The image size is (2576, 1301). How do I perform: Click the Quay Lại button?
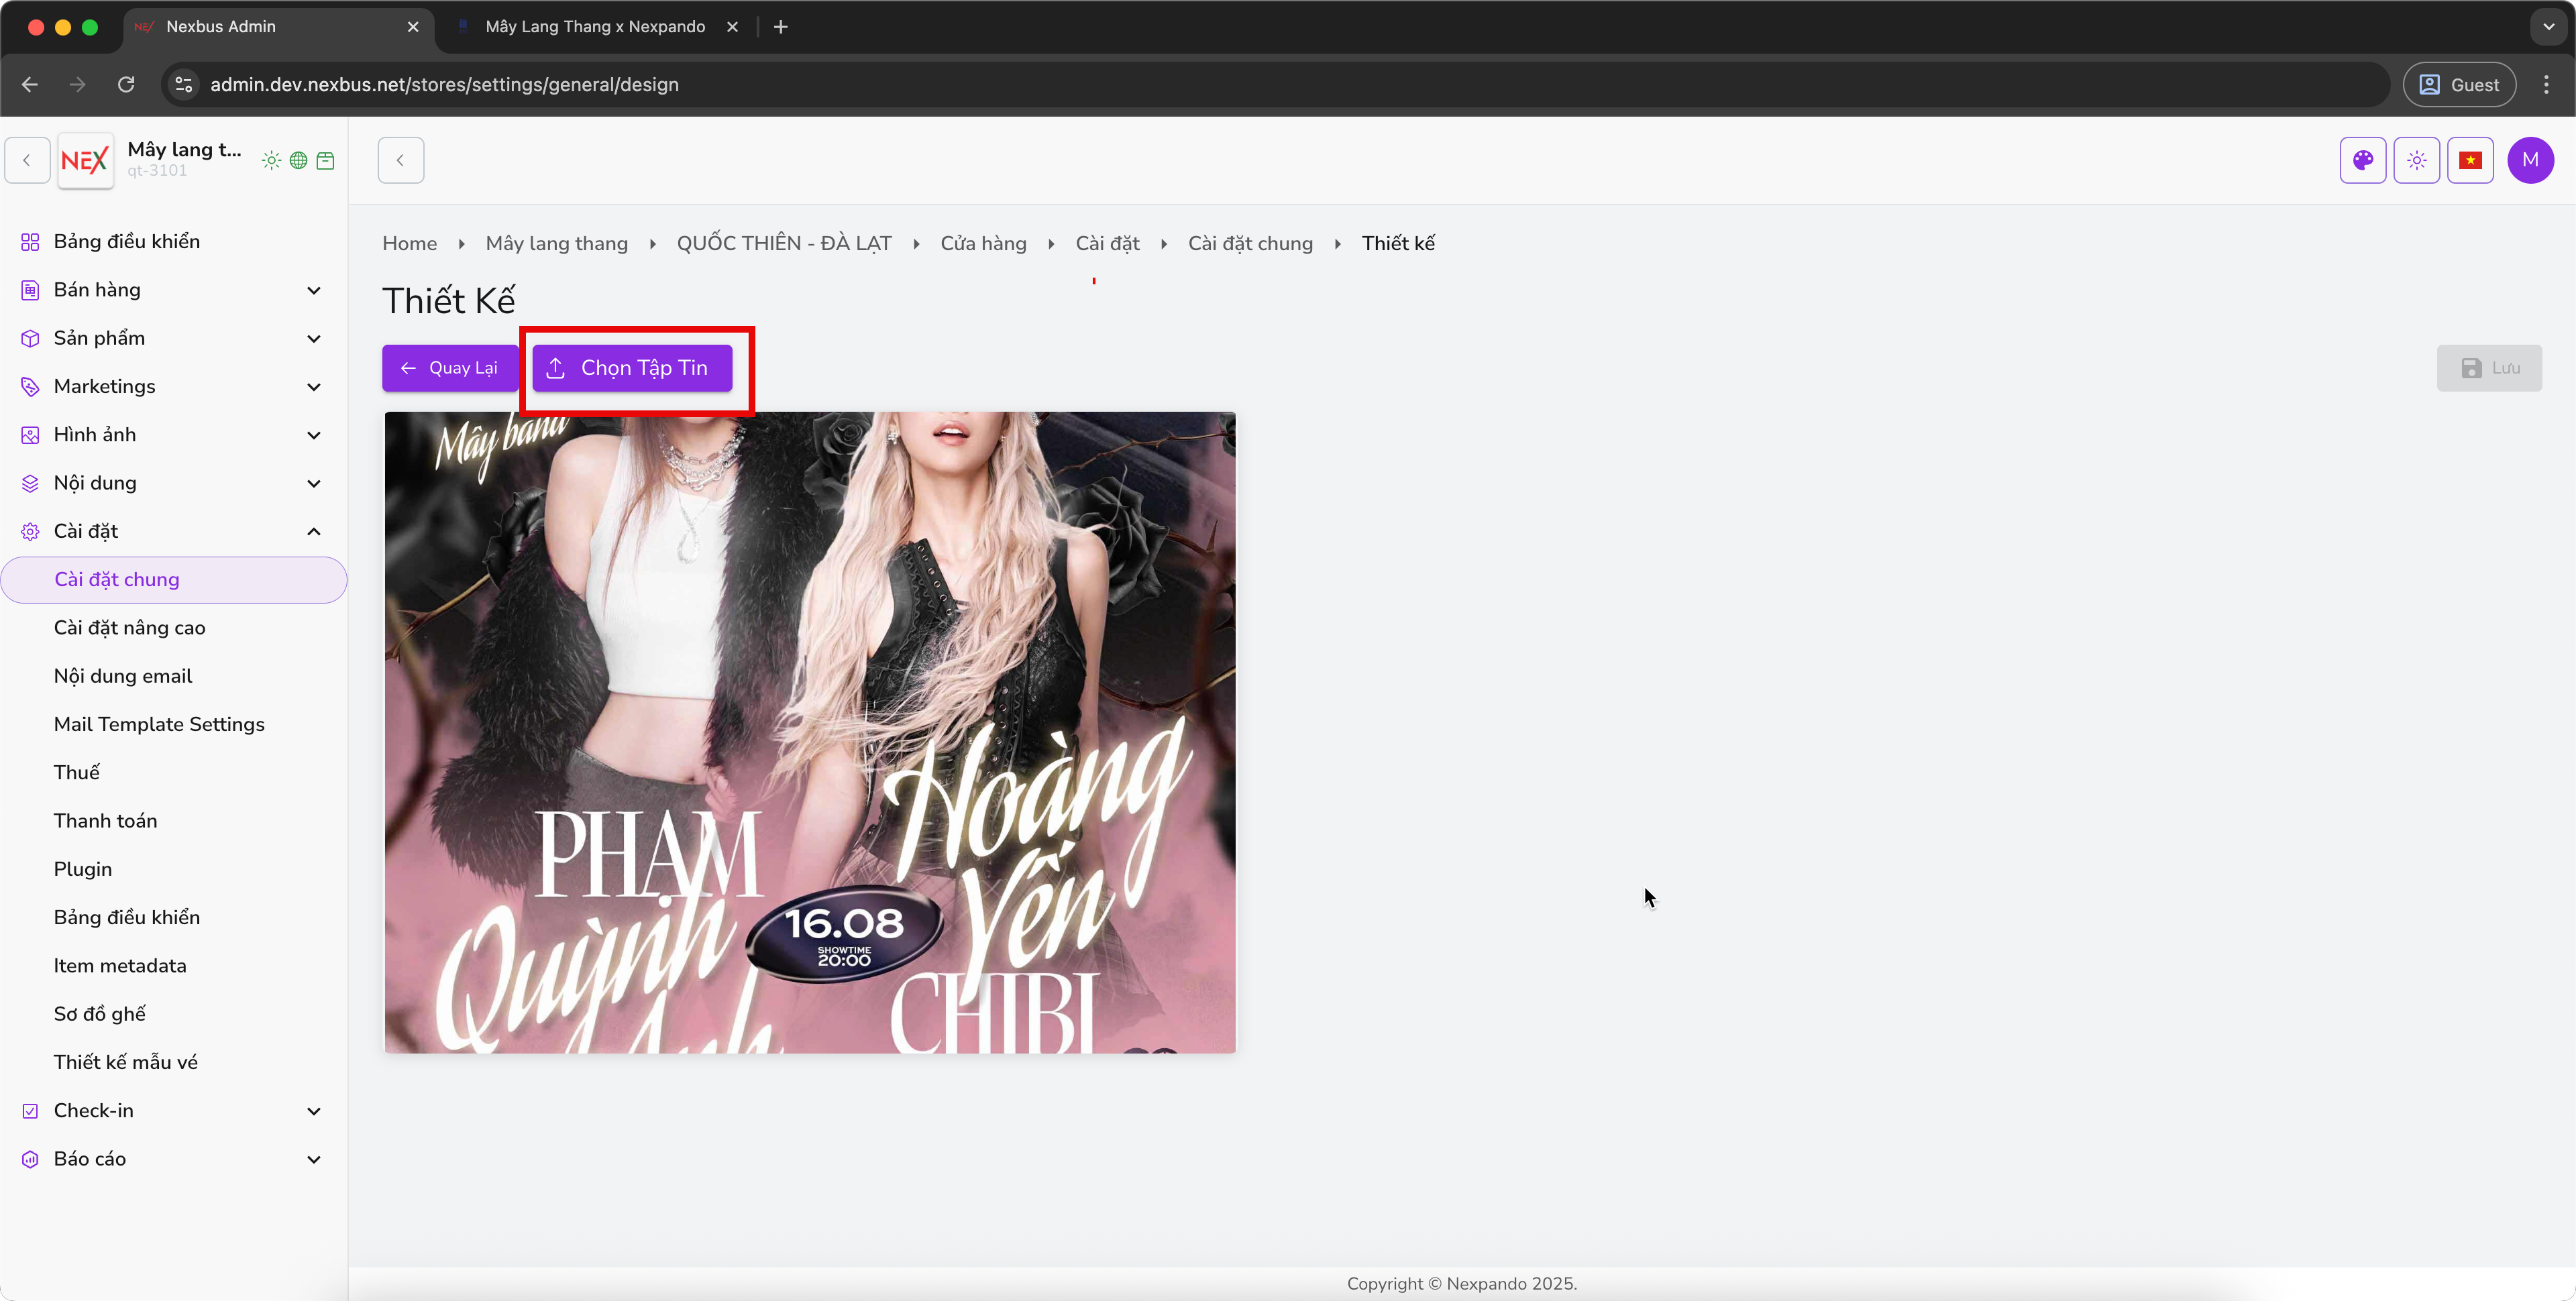point(450,368)
